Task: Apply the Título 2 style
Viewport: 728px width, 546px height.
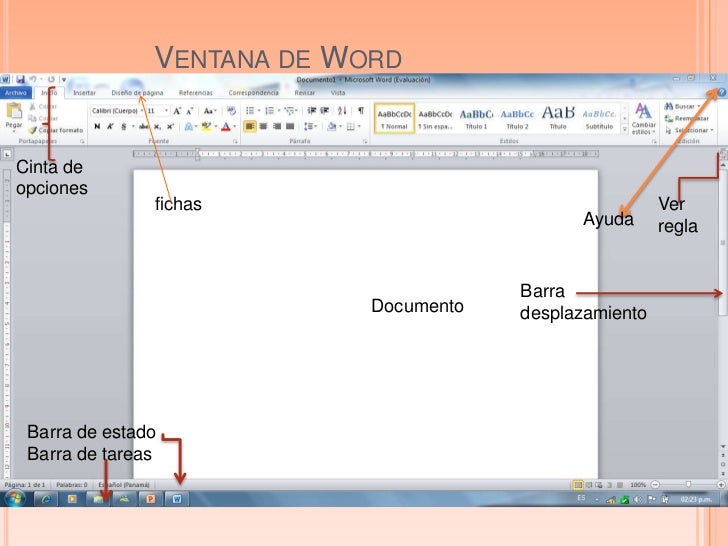Action: [x=517, y=119]
